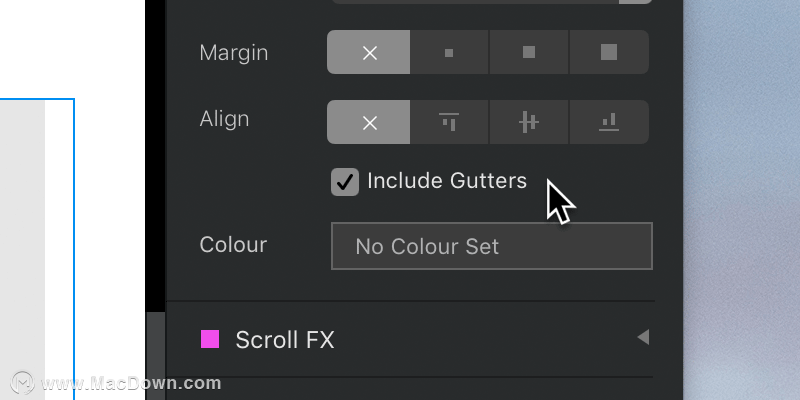
Task: Click the Include Gutters label text
Action: click(x=447, y=181)
